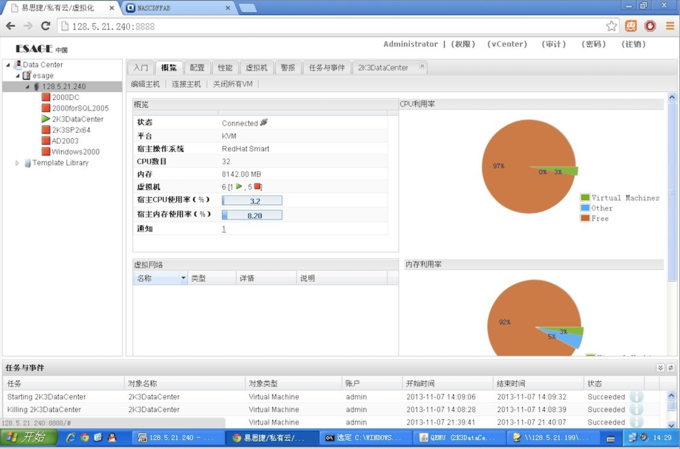Open the 审计 audit link
Viewport: 680px width, 449px height.
click(553, 44)
